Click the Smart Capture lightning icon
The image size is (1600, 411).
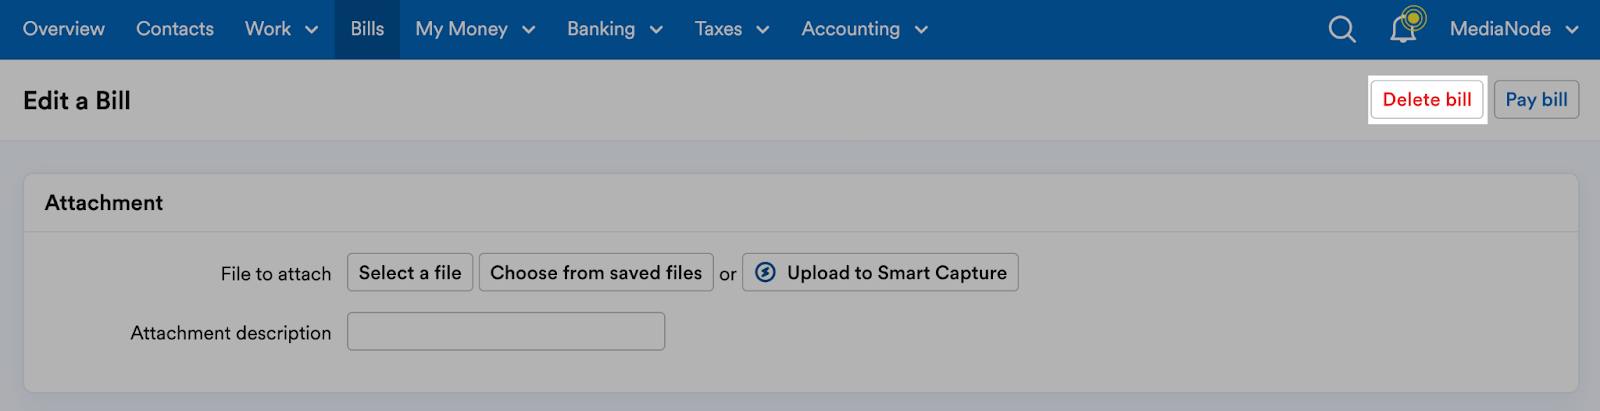(x=765, y=272)
